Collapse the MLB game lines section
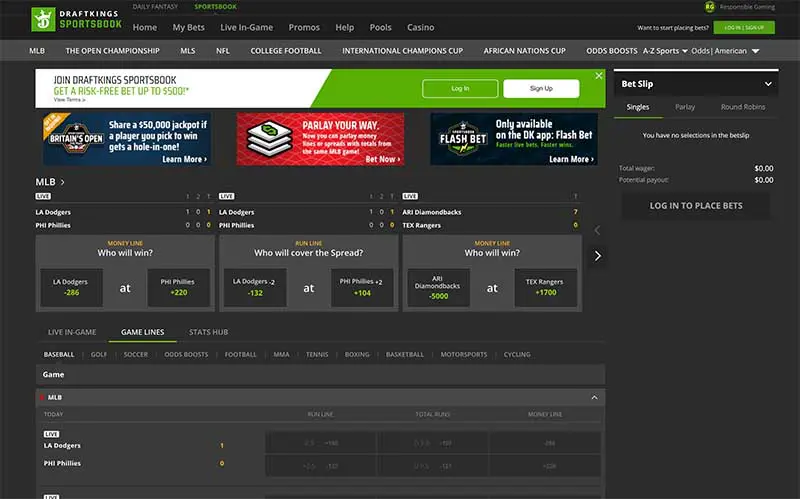 coord(595,397)
